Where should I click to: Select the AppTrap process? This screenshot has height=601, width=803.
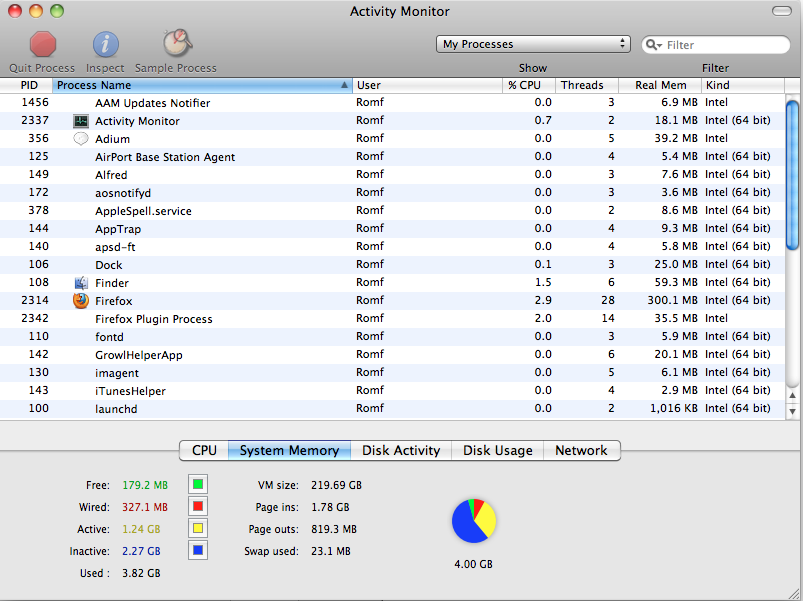point(392,229)
